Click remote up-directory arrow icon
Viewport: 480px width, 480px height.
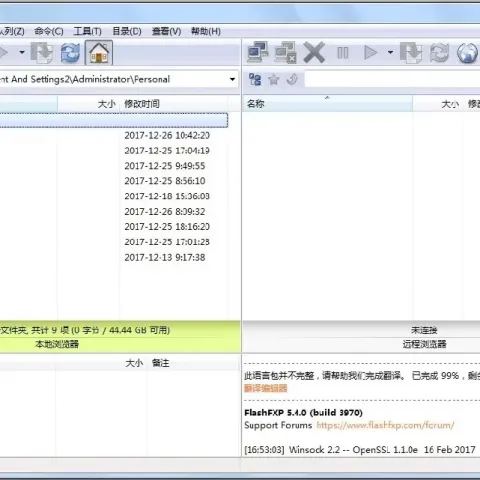point(292,79)
